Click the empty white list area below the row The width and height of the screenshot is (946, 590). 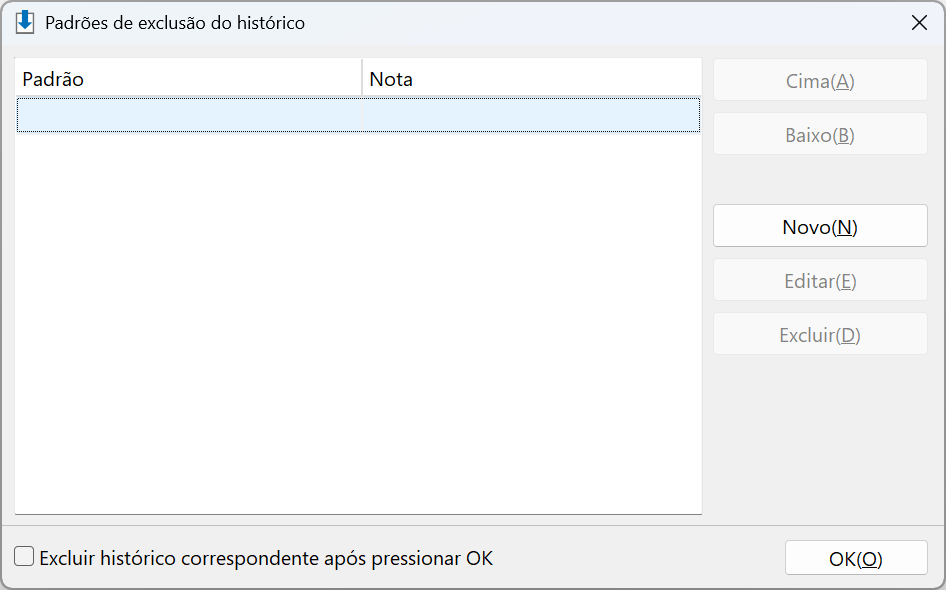pyautogui.click(x=358, y=323)
